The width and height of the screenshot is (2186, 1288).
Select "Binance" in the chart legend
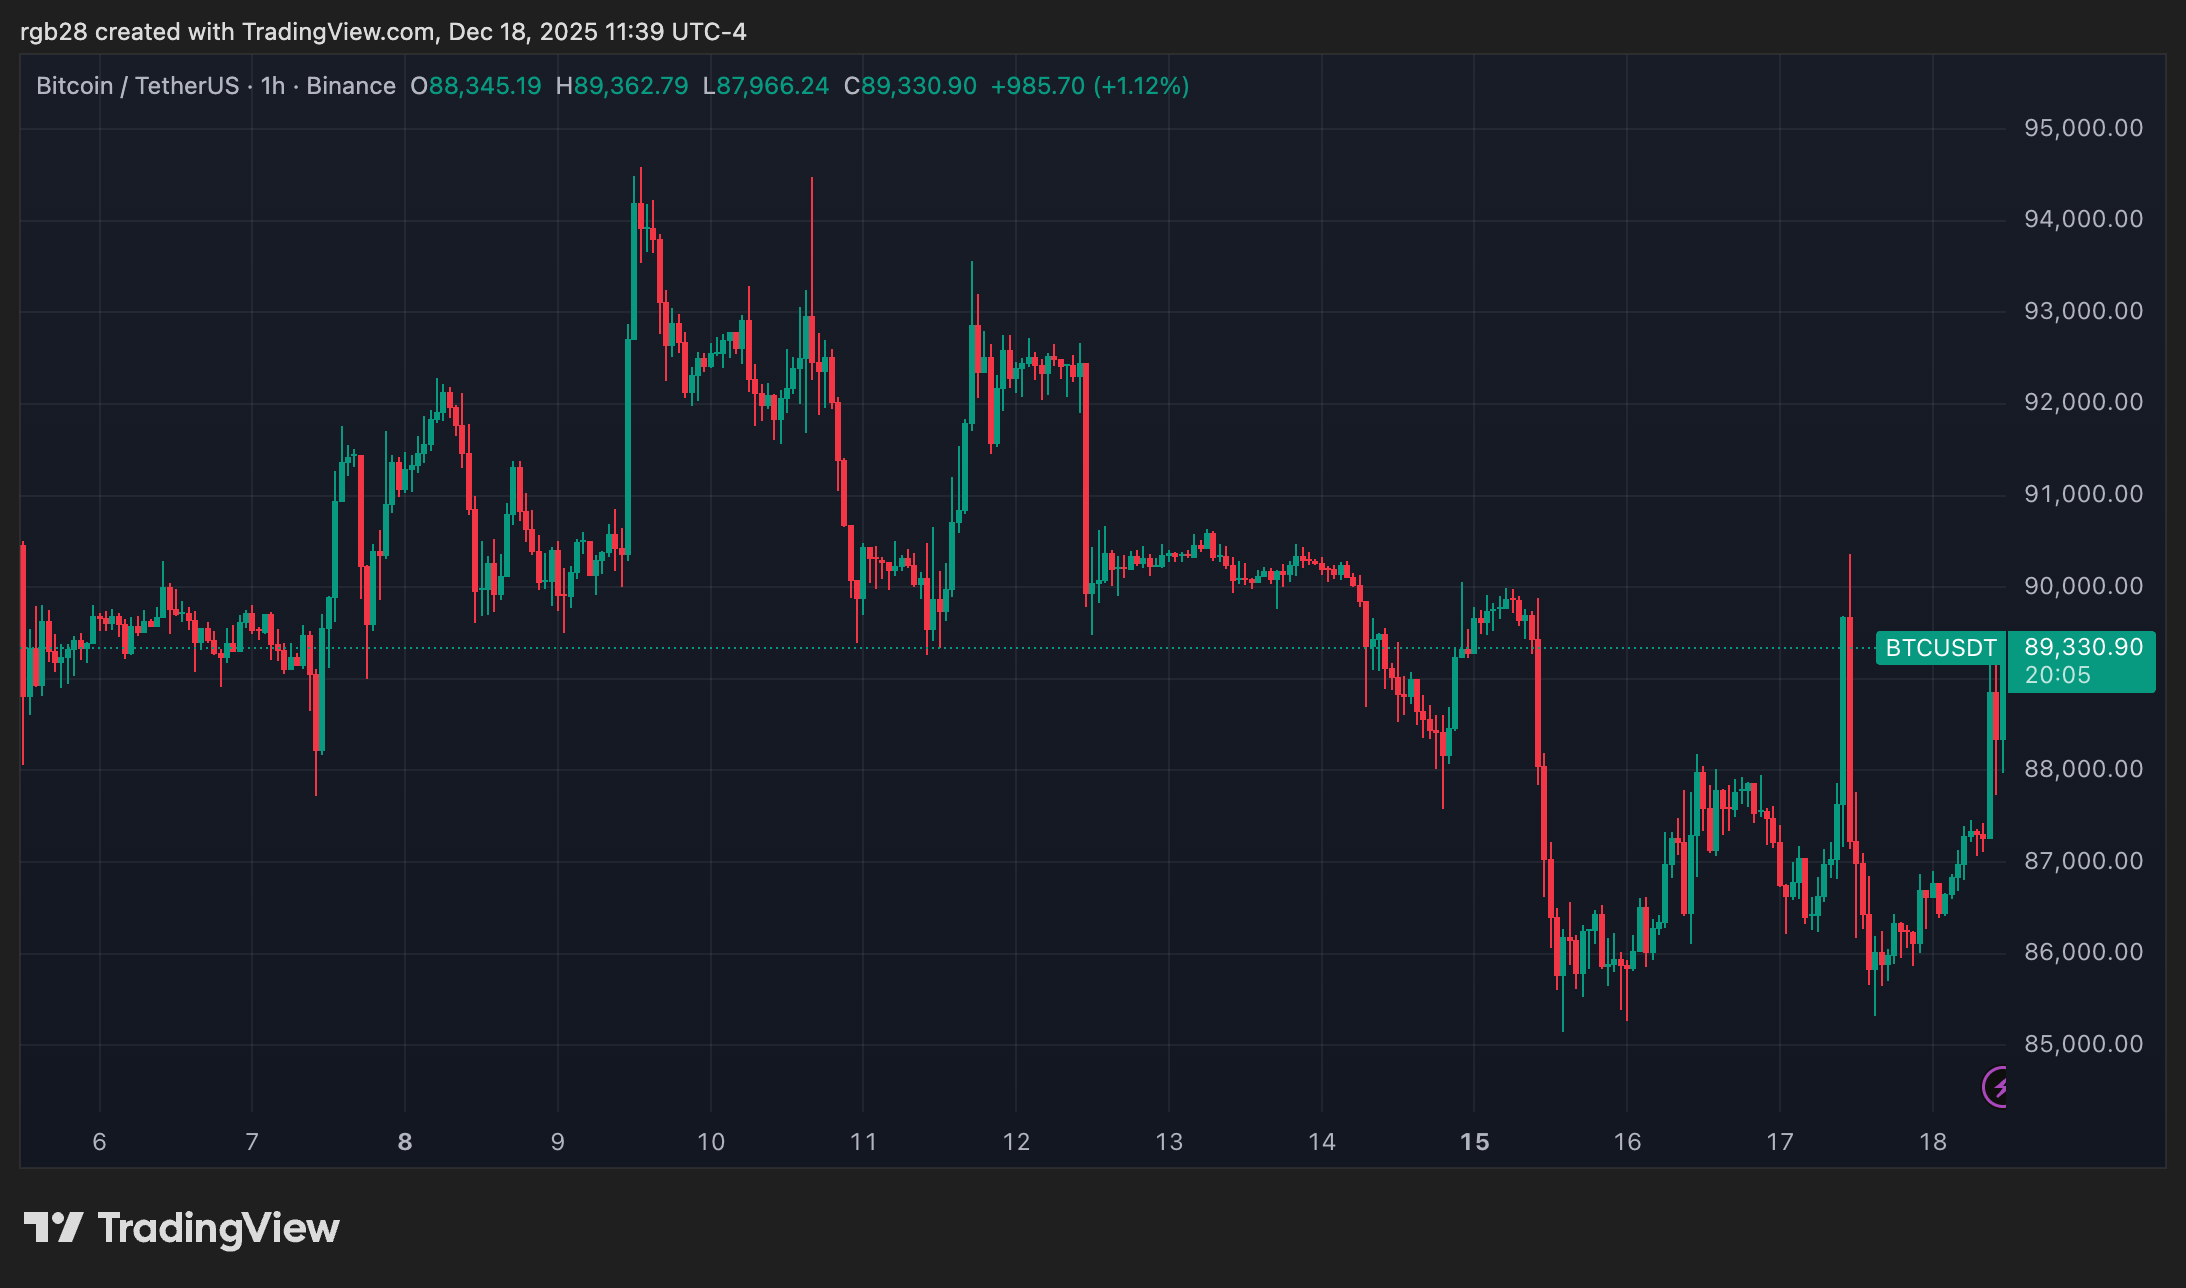point(350,85)
